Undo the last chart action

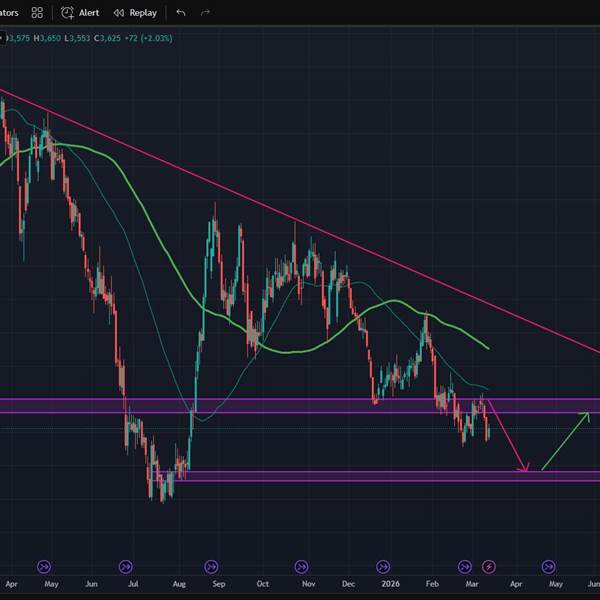pos(180,13)
